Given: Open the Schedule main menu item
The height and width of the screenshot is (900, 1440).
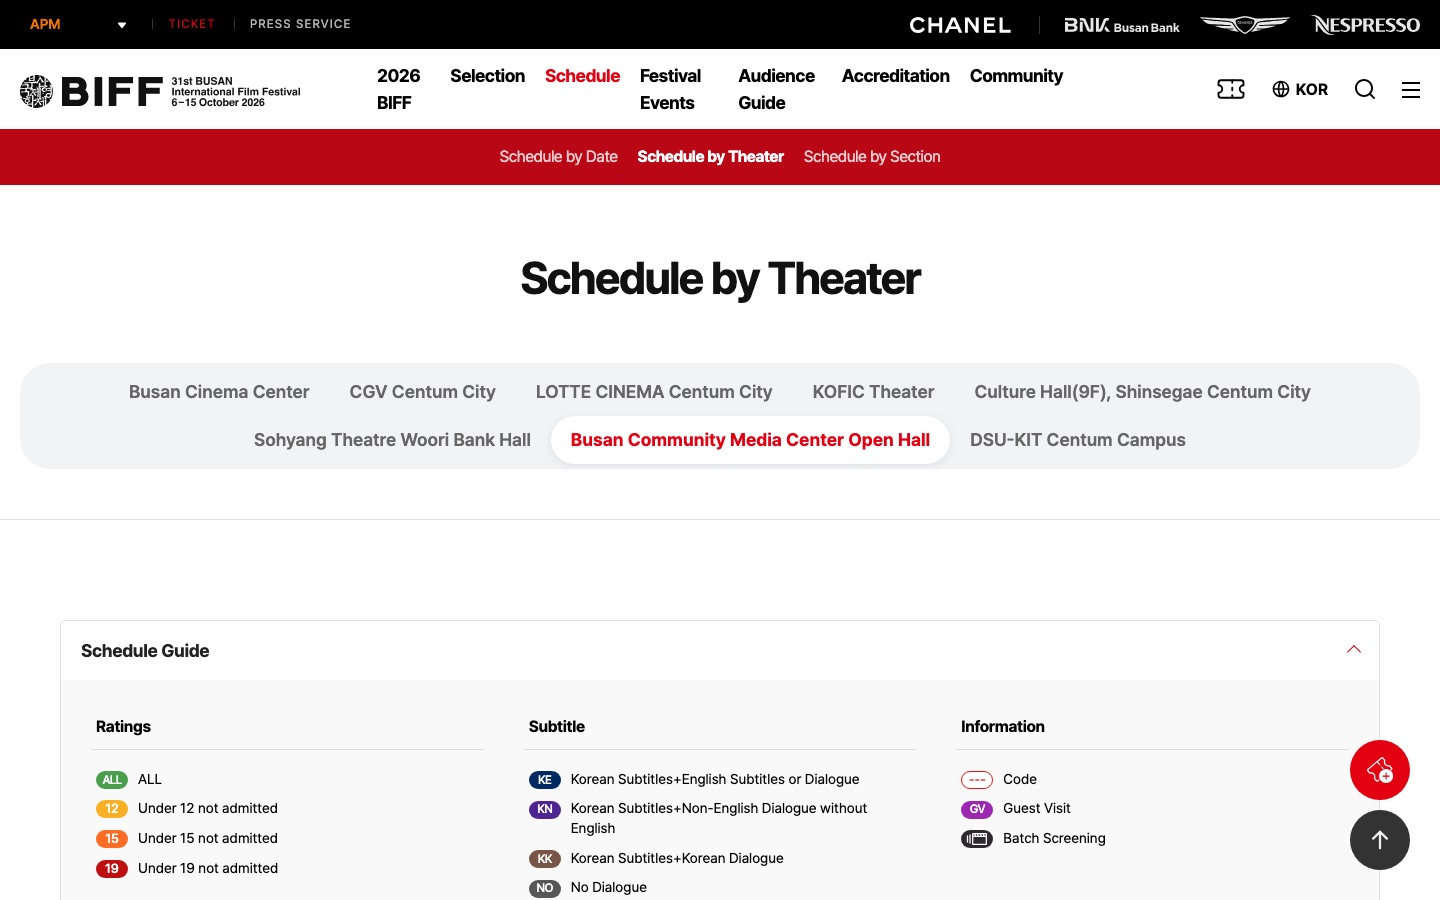Looking at the screenshot, I should [x=582, y=76].
